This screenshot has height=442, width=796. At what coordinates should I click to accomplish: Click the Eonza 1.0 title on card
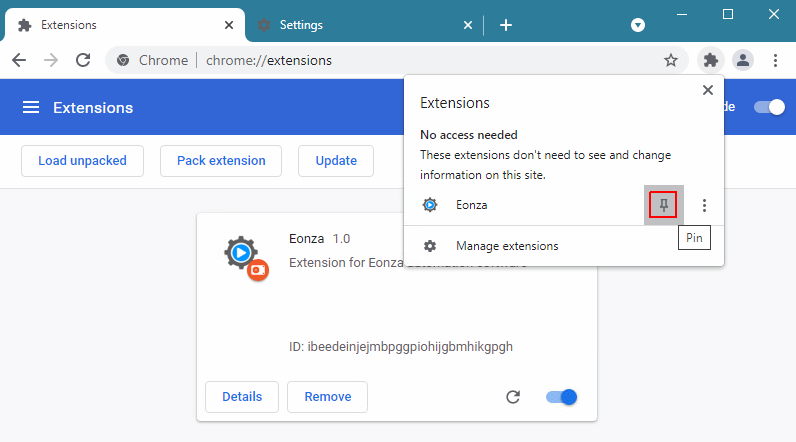pyautogui.click(x=319, y=239)
